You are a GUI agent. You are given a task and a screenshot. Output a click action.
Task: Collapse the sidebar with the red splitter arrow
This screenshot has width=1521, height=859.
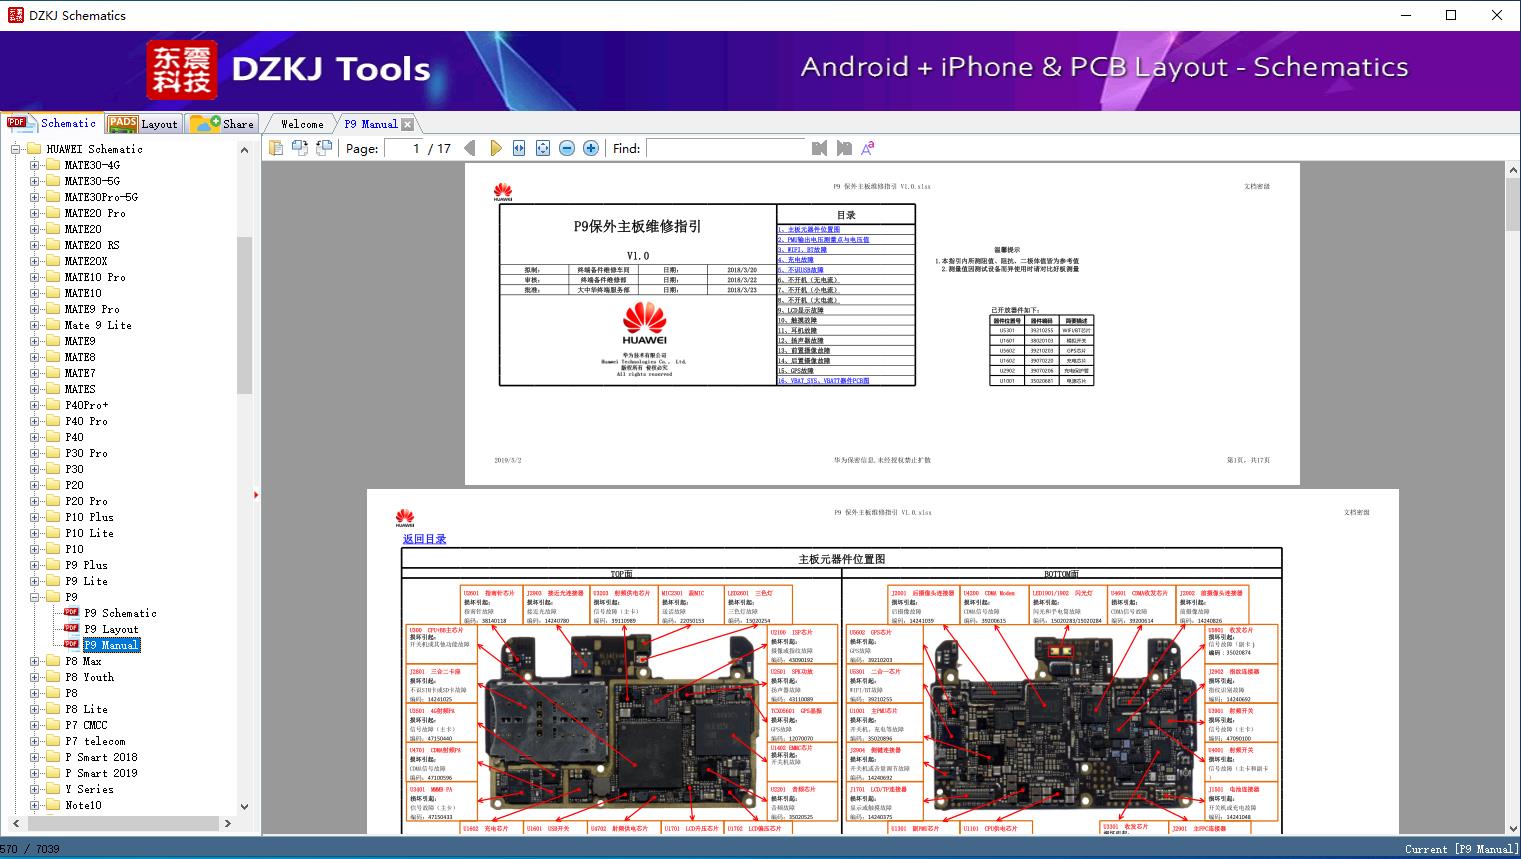(x=256, y=495)
